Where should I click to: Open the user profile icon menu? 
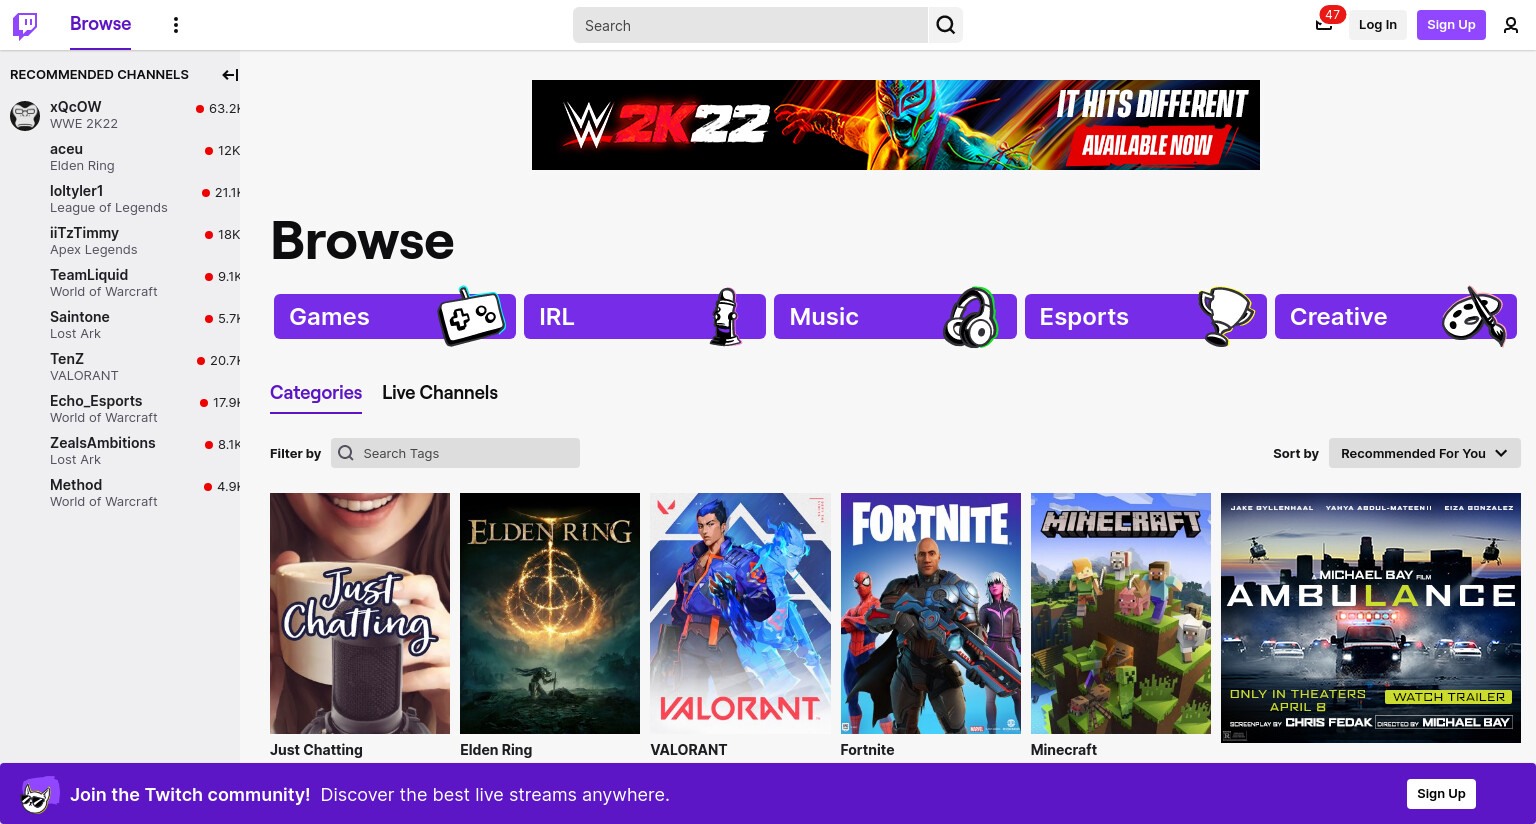pos(1511,25)
